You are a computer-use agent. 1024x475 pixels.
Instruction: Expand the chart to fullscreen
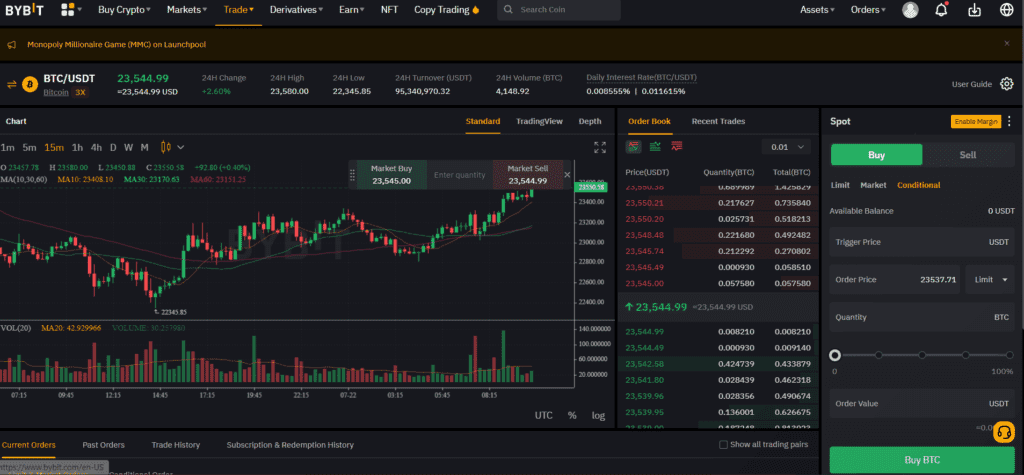tap(600, 148)
